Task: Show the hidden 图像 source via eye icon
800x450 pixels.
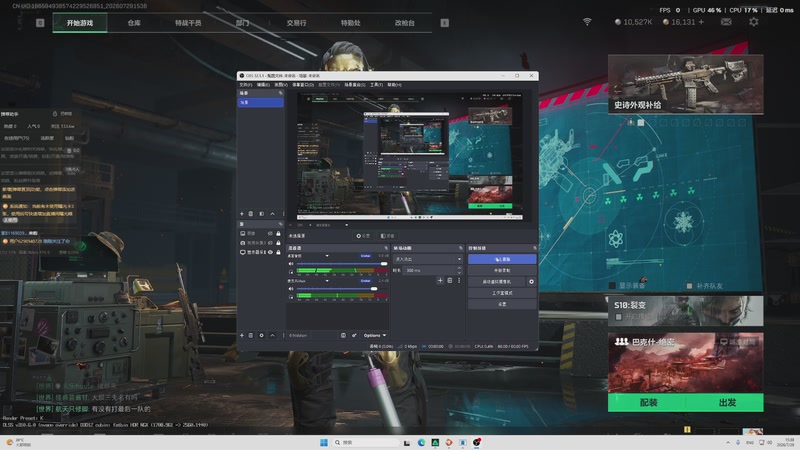Action: tap(270, 234)
